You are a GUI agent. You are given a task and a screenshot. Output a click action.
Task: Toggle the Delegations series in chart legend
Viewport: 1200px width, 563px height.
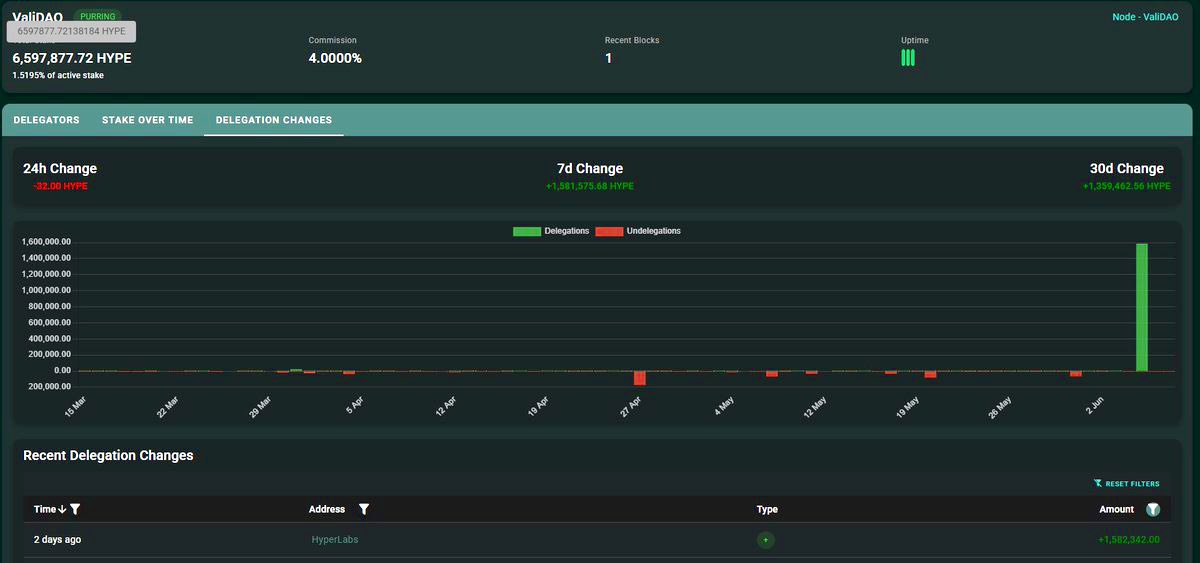(x=551, y=231)
